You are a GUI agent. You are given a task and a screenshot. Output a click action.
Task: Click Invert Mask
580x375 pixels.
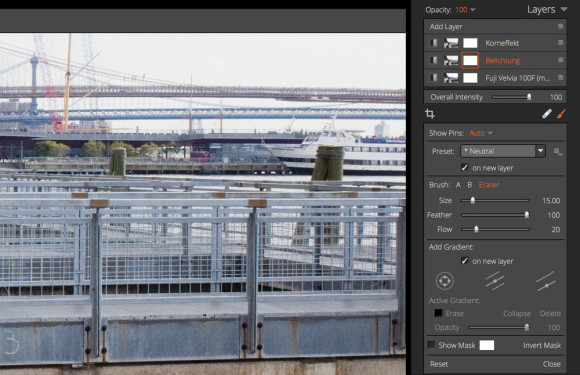click(542, 345)
